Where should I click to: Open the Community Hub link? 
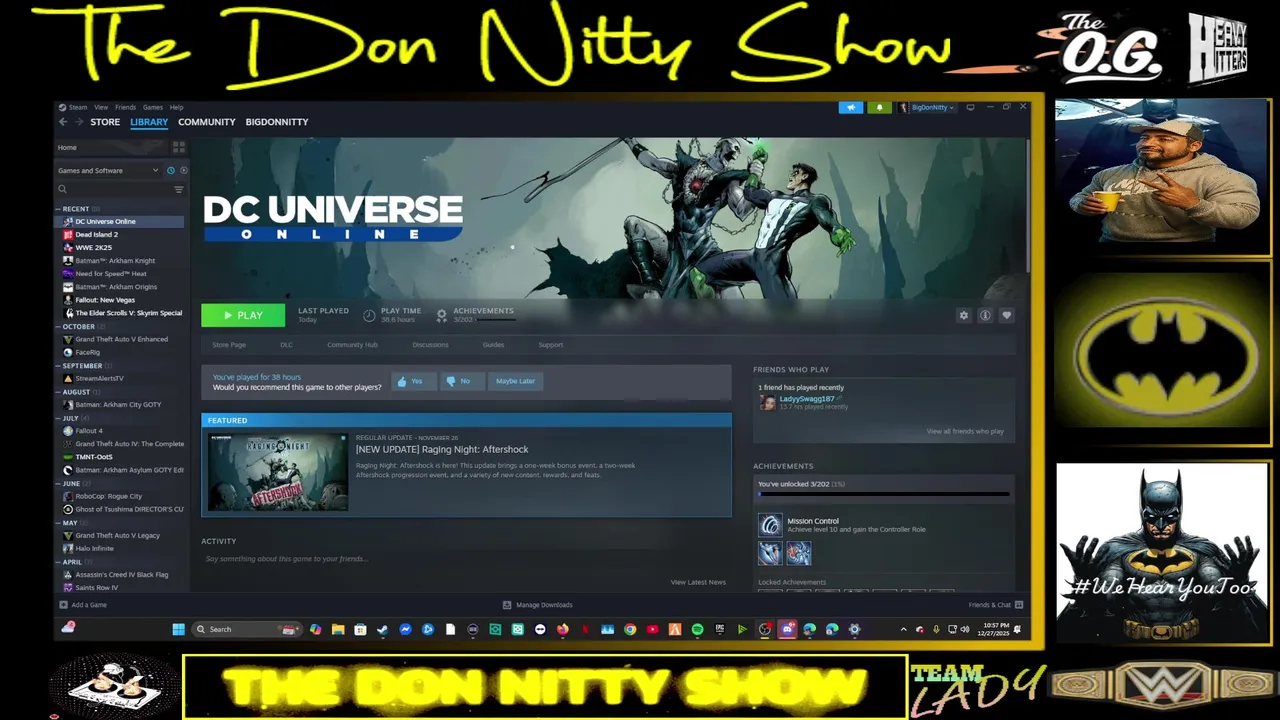352,345
